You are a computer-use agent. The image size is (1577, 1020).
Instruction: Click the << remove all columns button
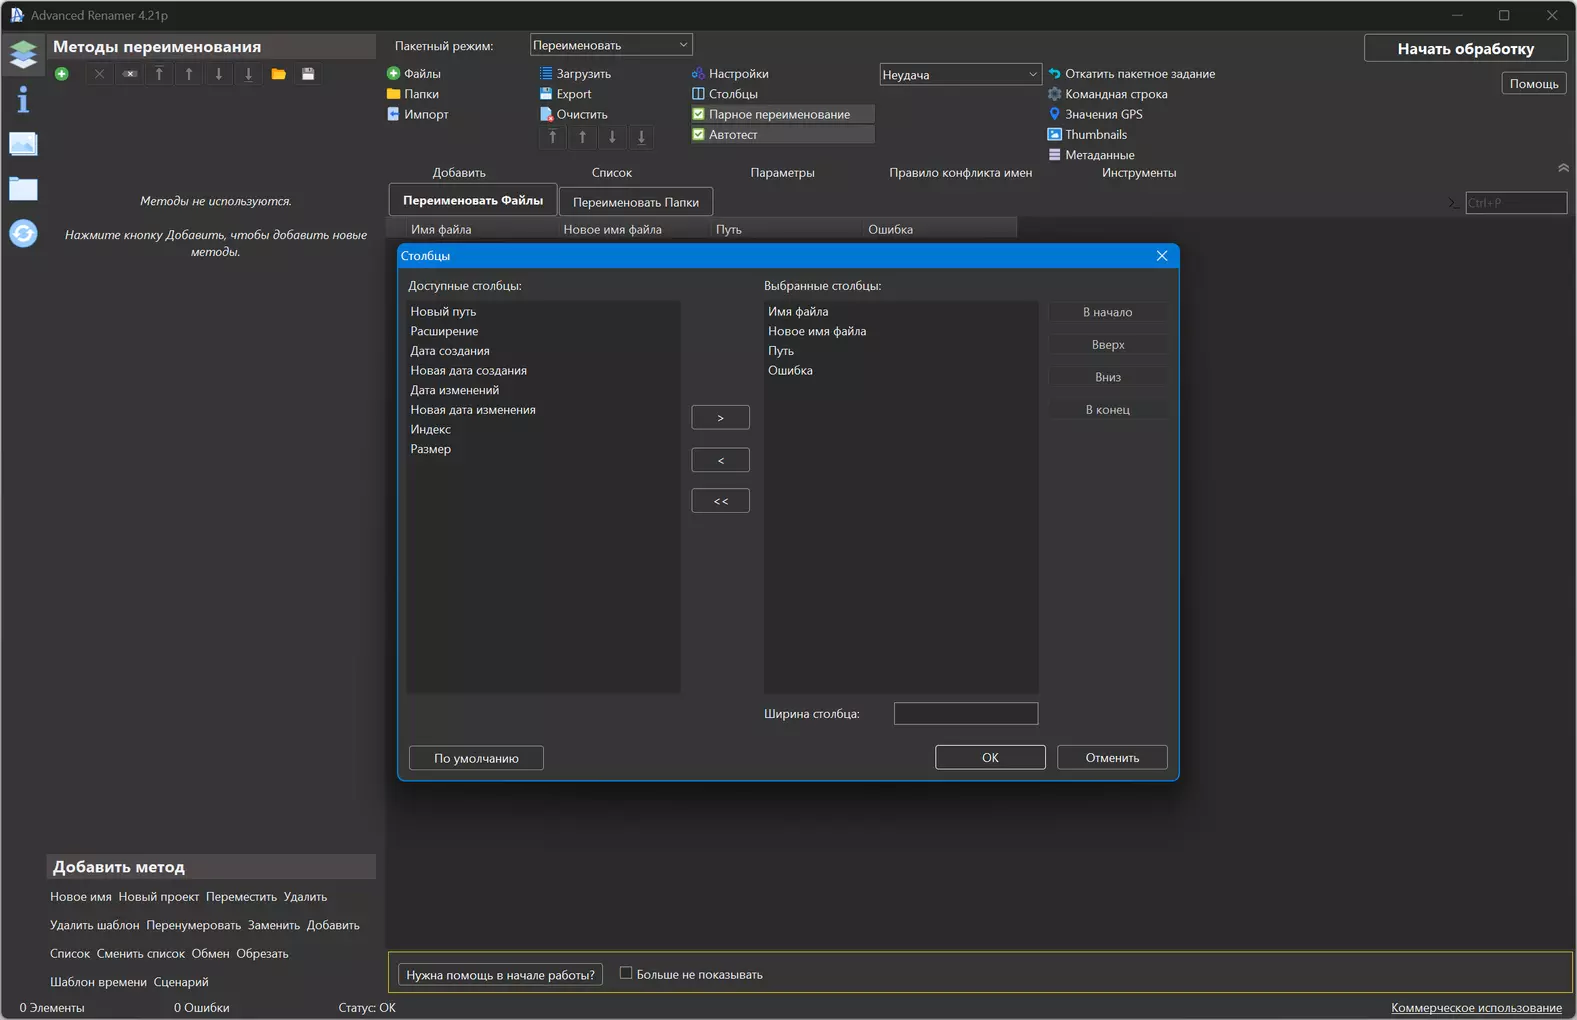point(720,500)
